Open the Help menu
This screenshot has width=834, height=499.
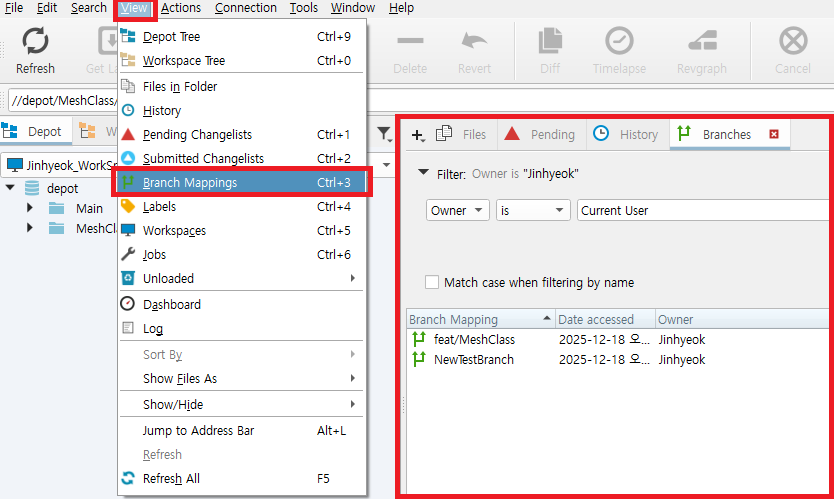coord(401,8)
